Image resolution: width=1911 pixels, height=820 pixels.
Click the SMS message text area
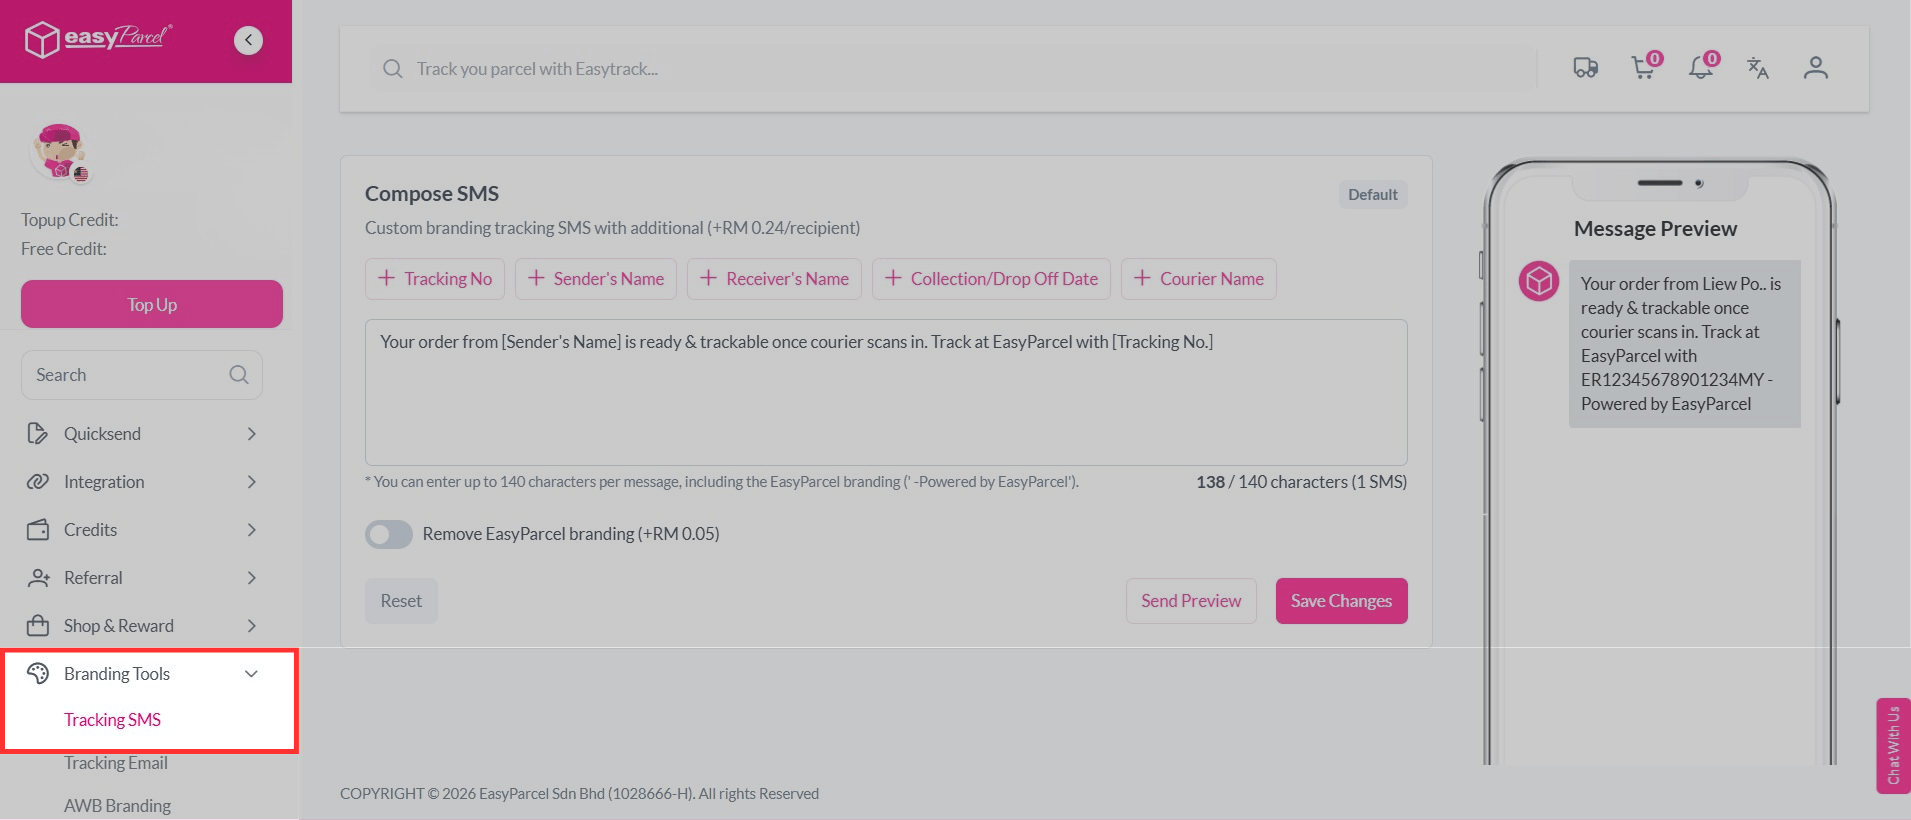pyautogui.click(x=886, y=392)
